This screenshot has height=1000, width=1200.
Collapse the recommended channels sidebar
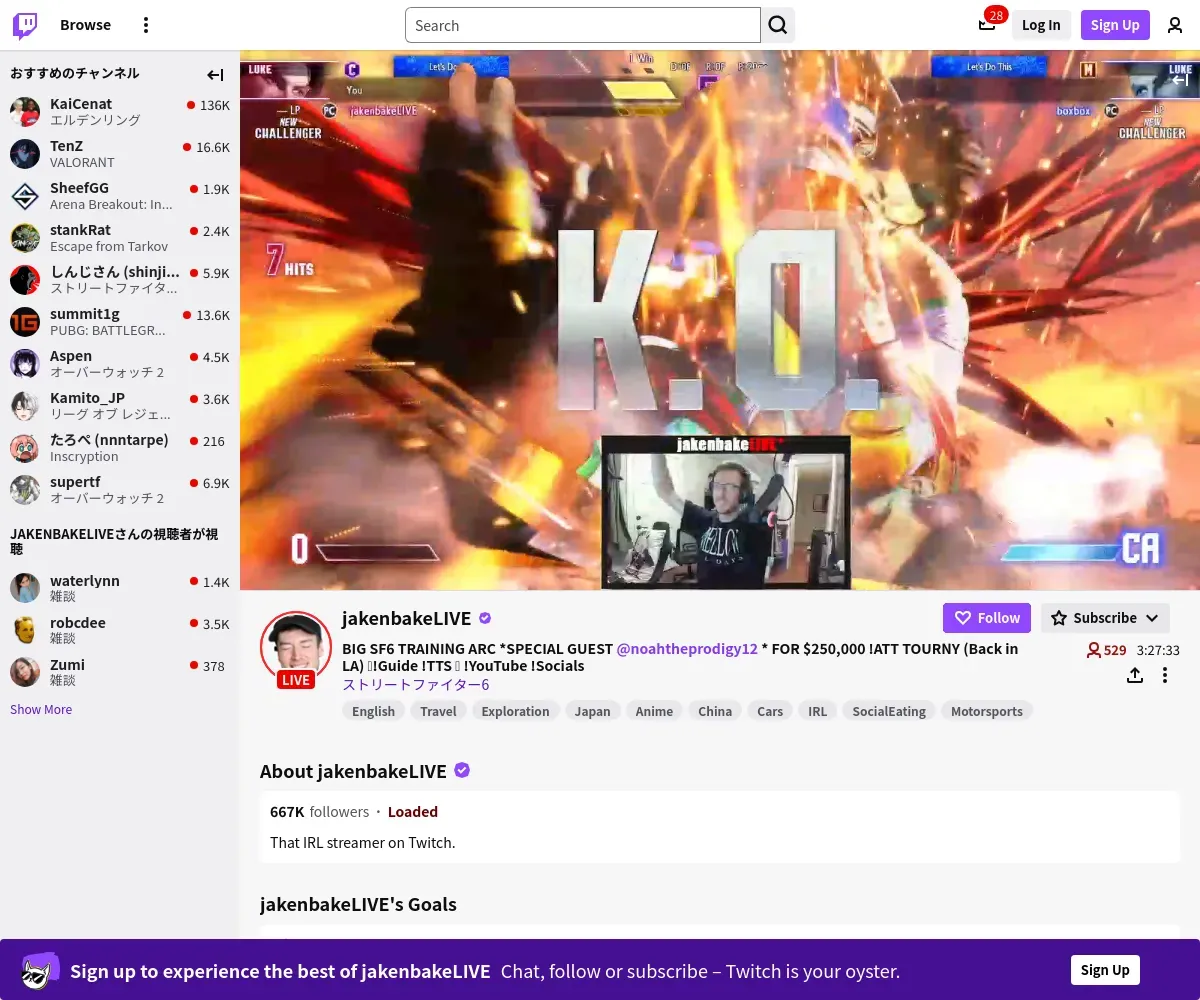pos(215,74)
